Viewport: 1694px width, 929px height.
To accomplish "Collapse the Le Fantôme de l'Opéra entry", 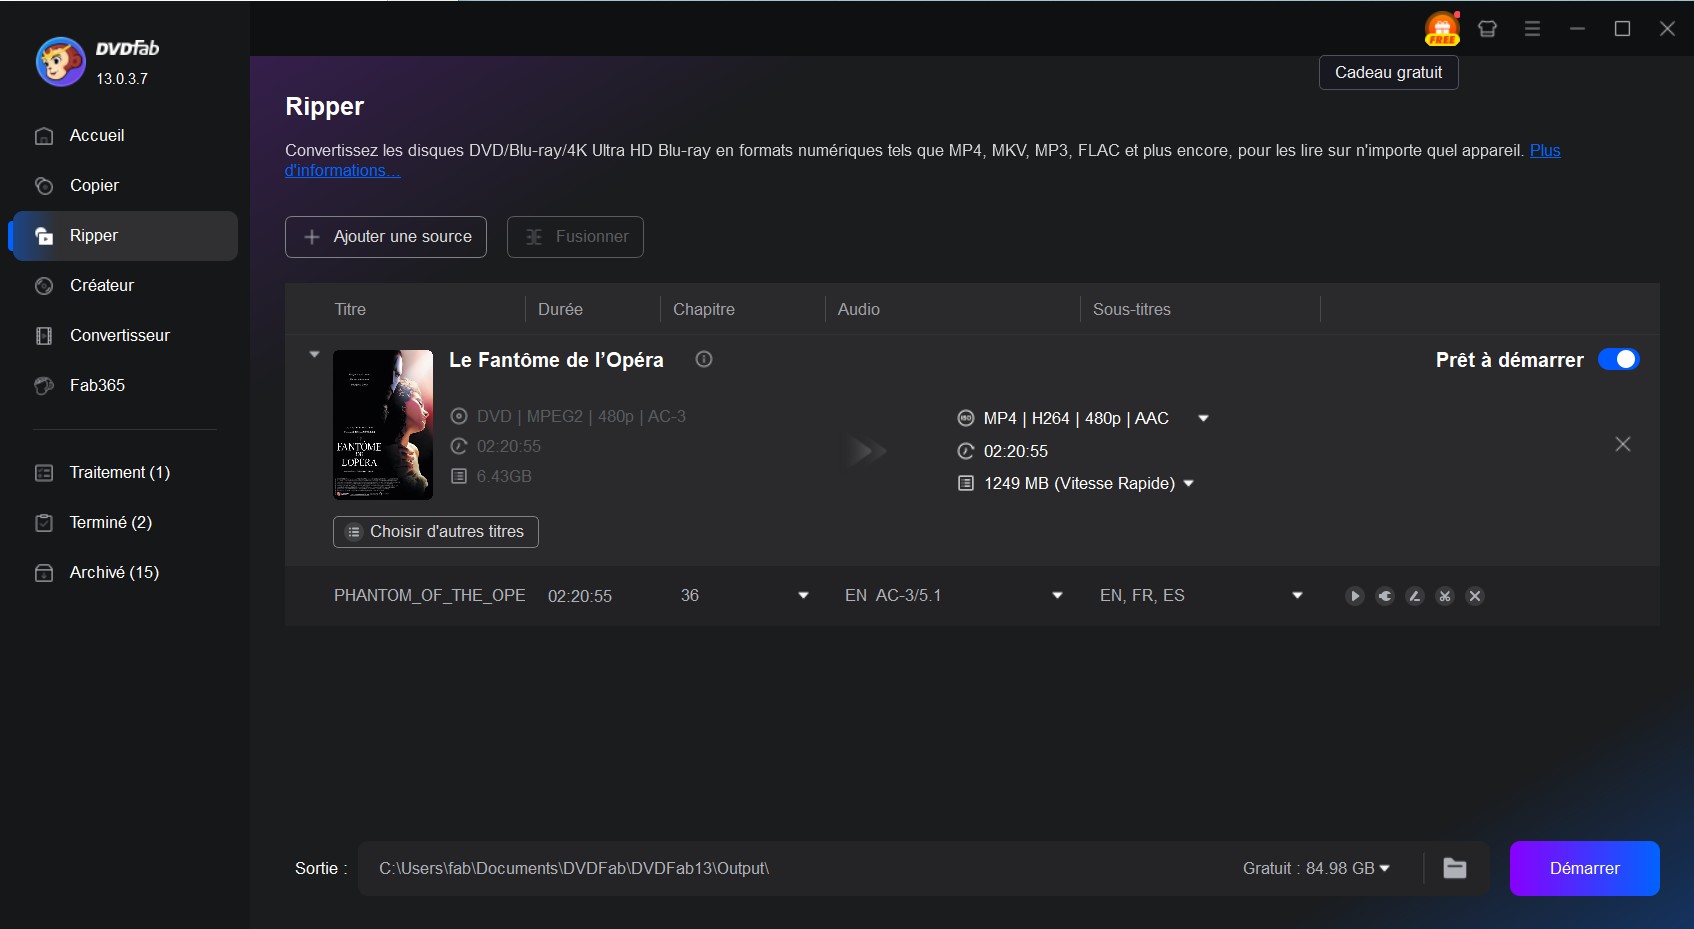I will coord(314,354).
